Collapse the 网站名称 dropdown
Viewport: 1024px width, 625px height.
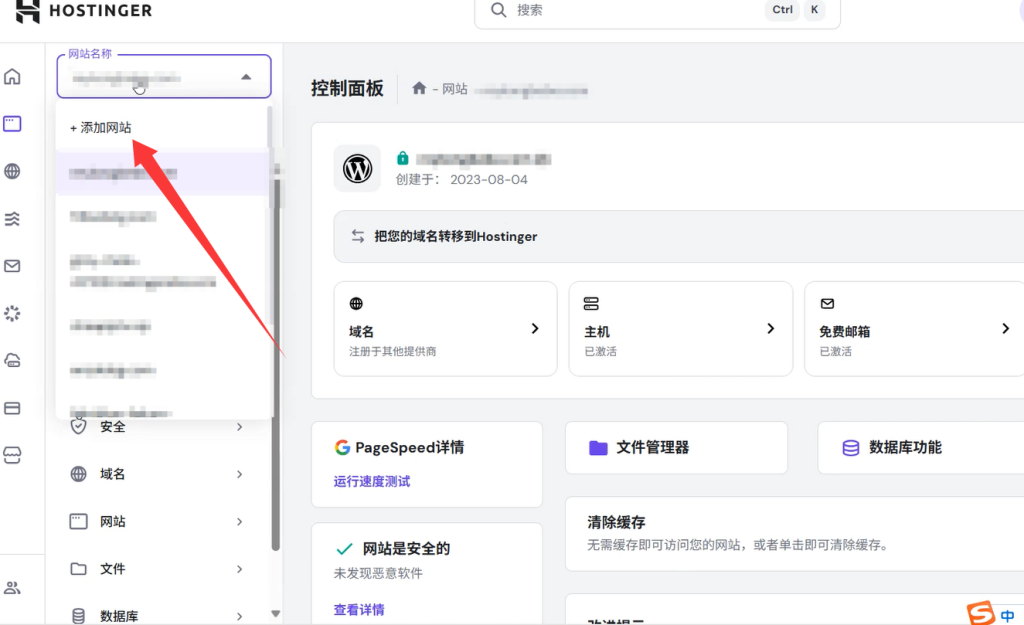246,77
